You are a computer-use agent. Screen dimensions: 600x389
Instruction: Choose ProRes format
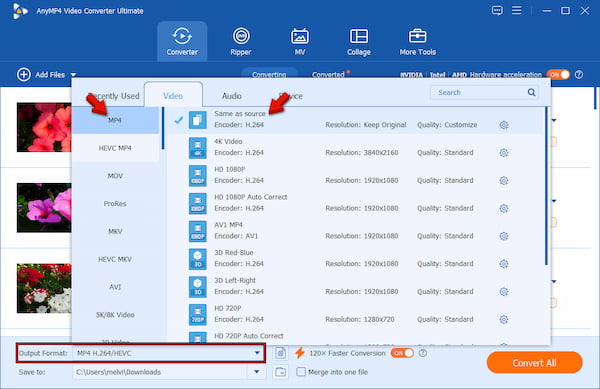115,203
